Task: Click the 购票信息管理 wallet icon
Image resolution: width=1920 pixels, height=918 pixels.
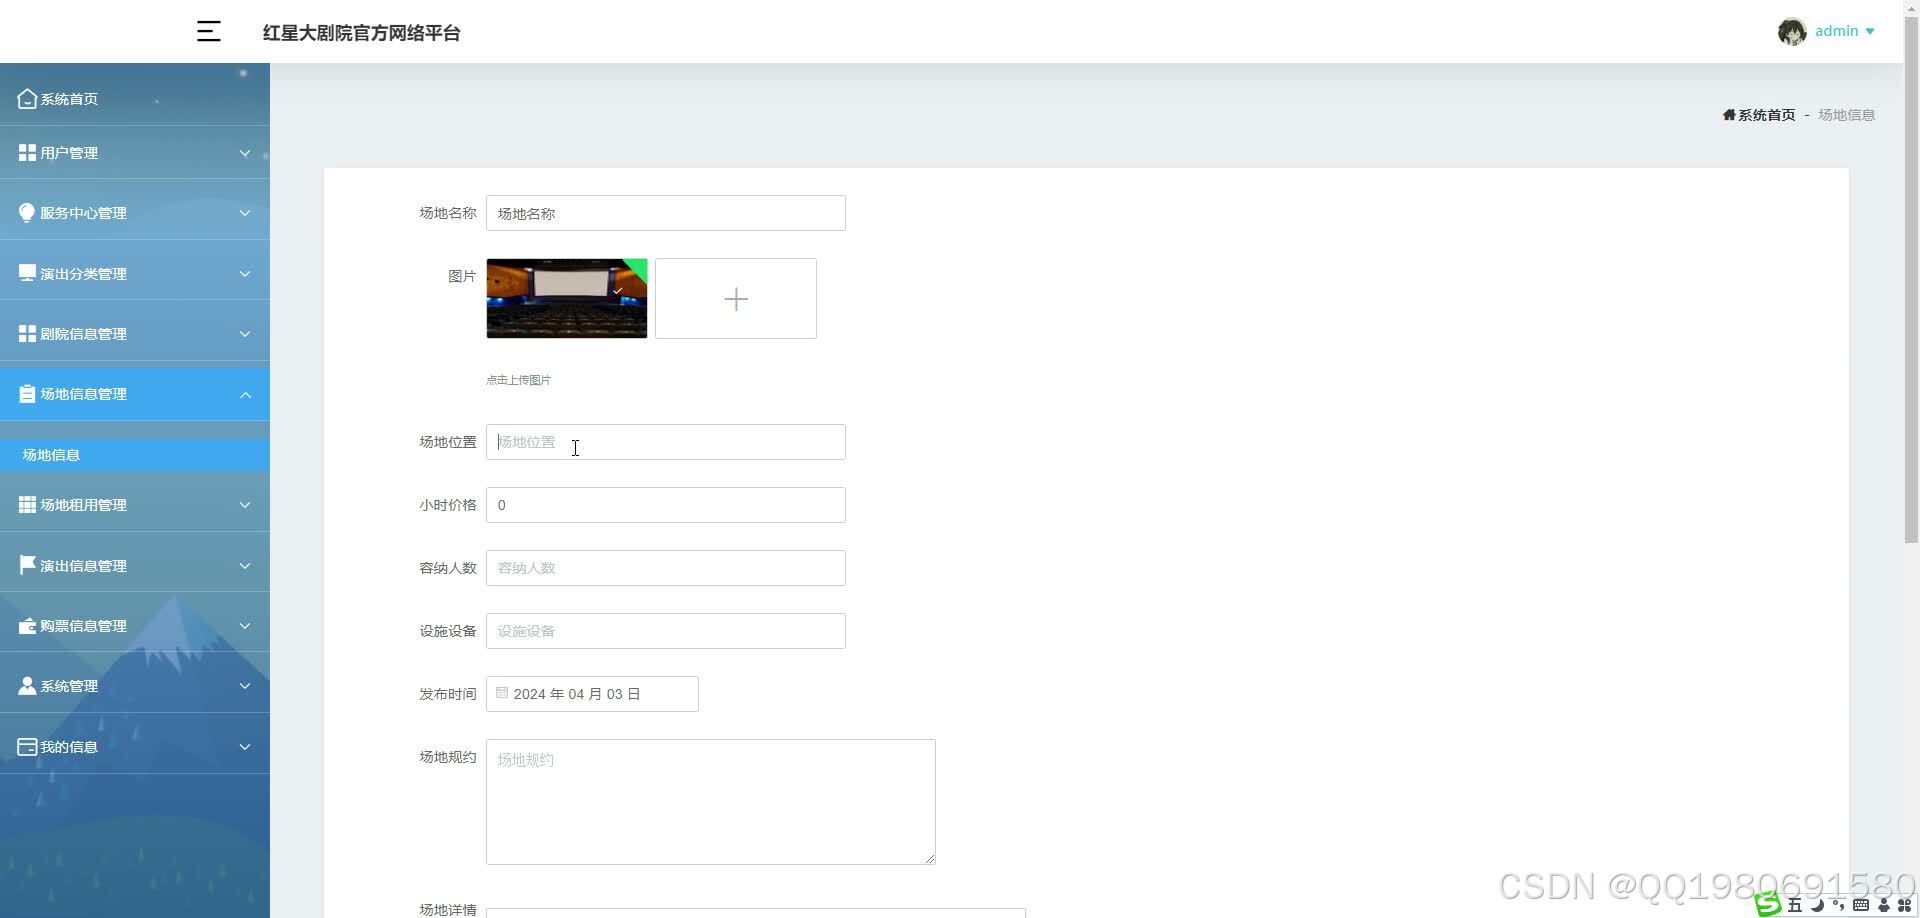Action: pos(27,626)
